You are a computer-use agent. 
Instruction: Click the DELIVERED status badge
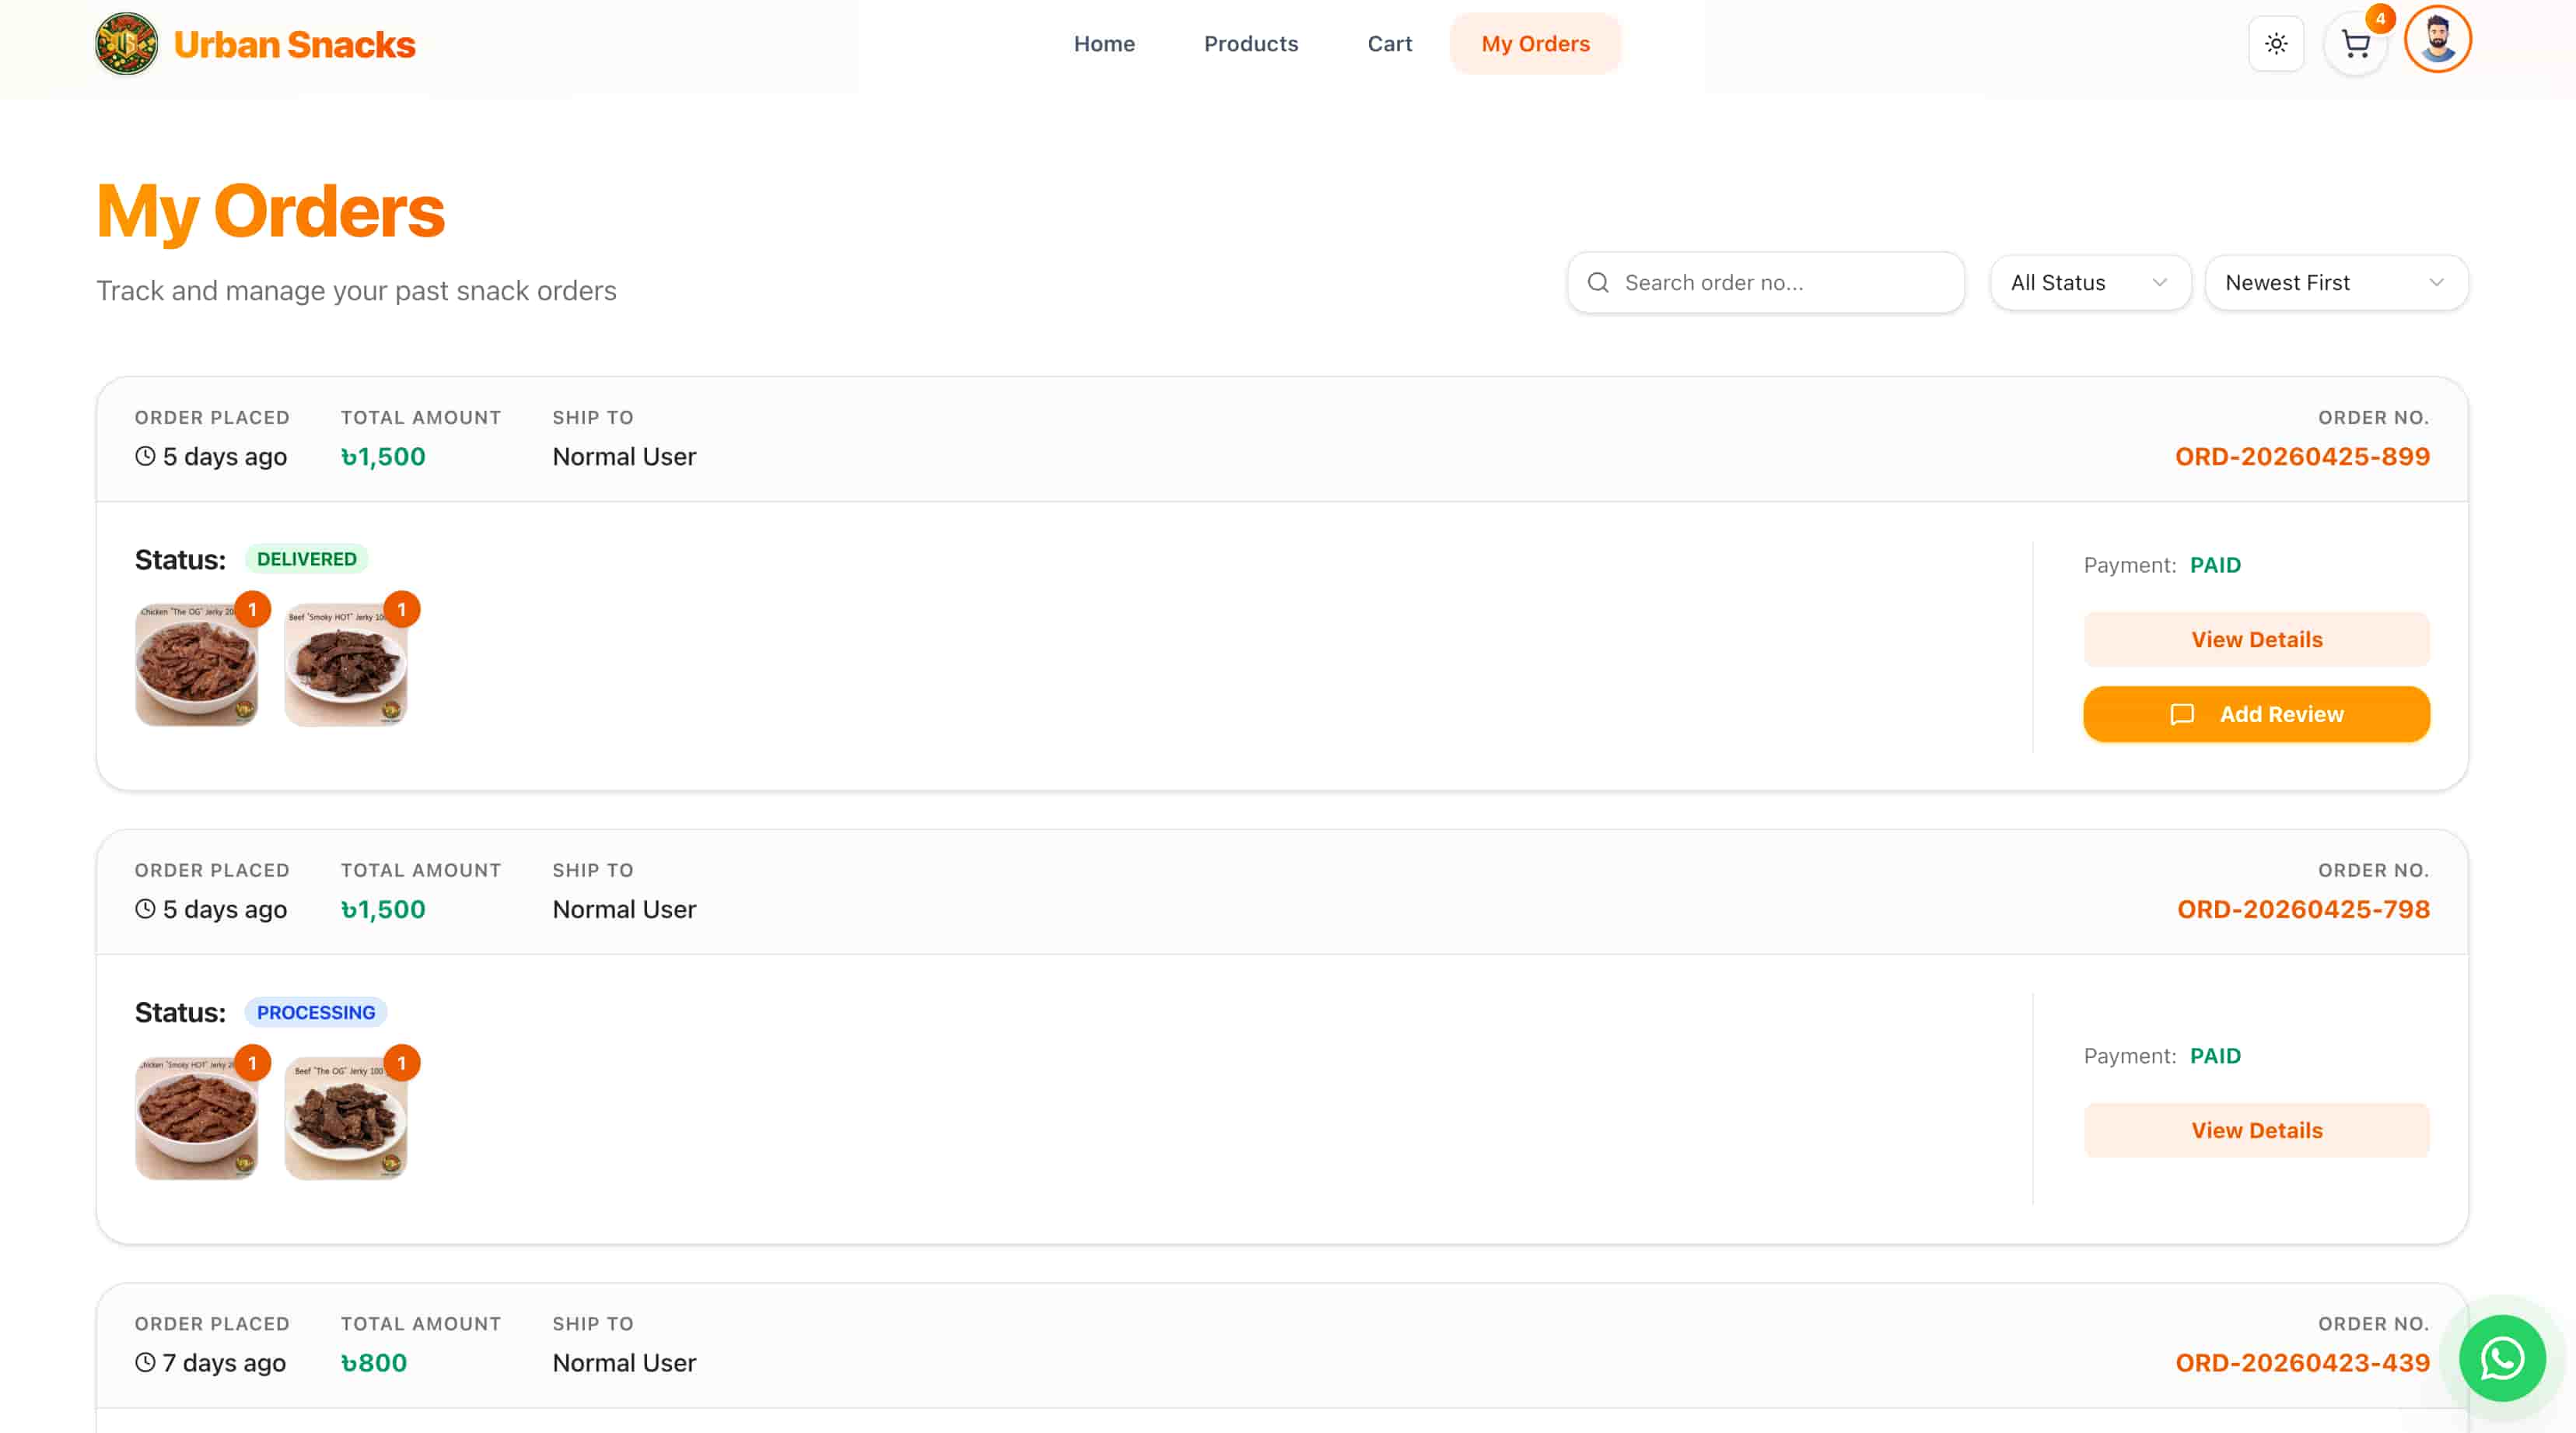pos(306,559)
